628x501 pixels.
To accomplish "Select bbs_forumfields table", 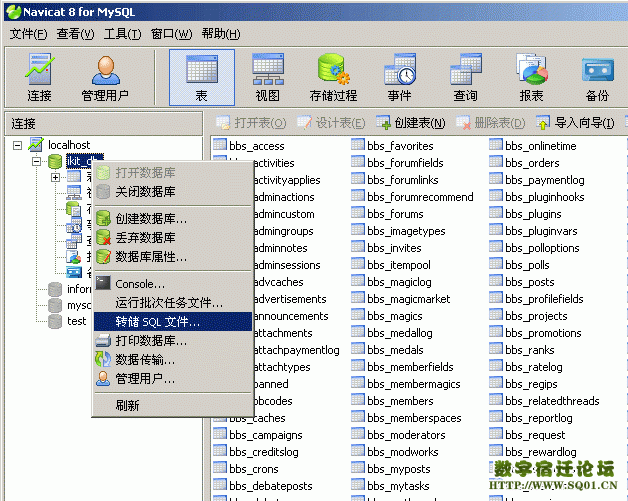I will (405, 163).
